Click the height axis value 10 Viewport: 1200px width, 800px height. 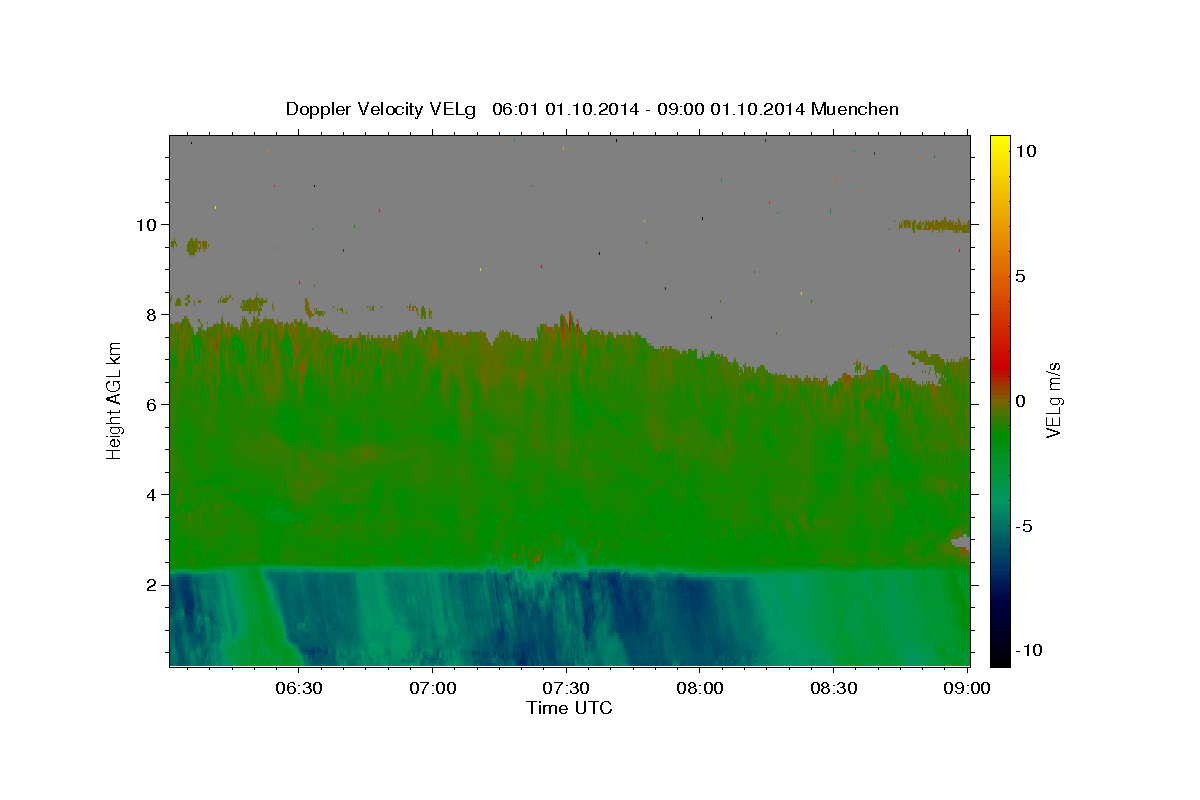click(147, 224)
